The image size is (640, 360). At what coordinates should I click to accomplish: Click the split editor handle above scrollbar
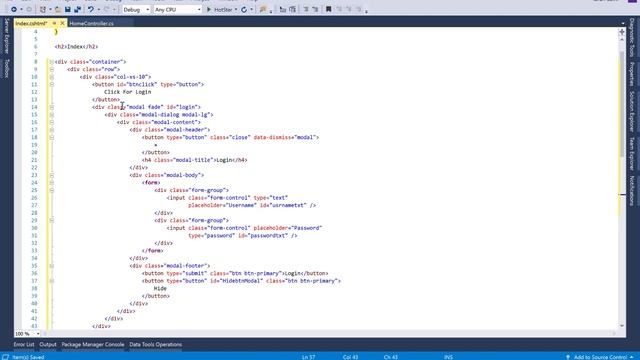[622, 32]
